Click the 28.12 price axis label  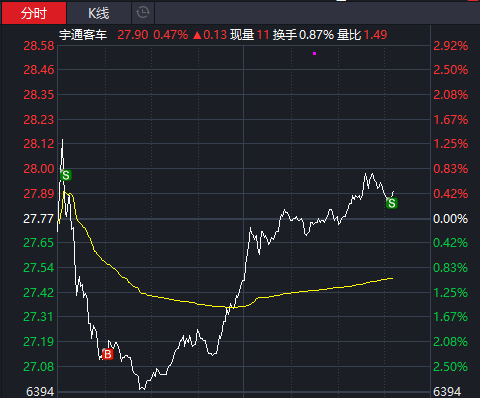(x=39, y=144)
